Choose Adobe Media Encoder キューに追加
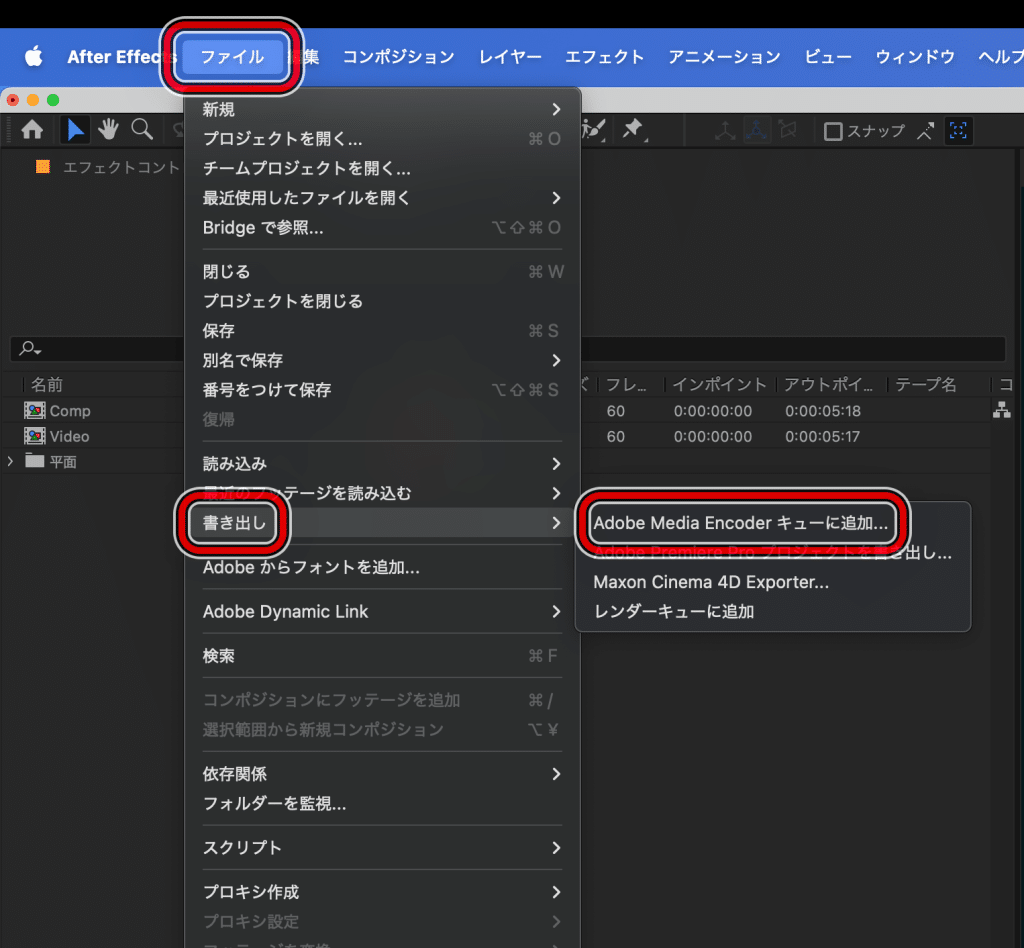 pos(740,523)
